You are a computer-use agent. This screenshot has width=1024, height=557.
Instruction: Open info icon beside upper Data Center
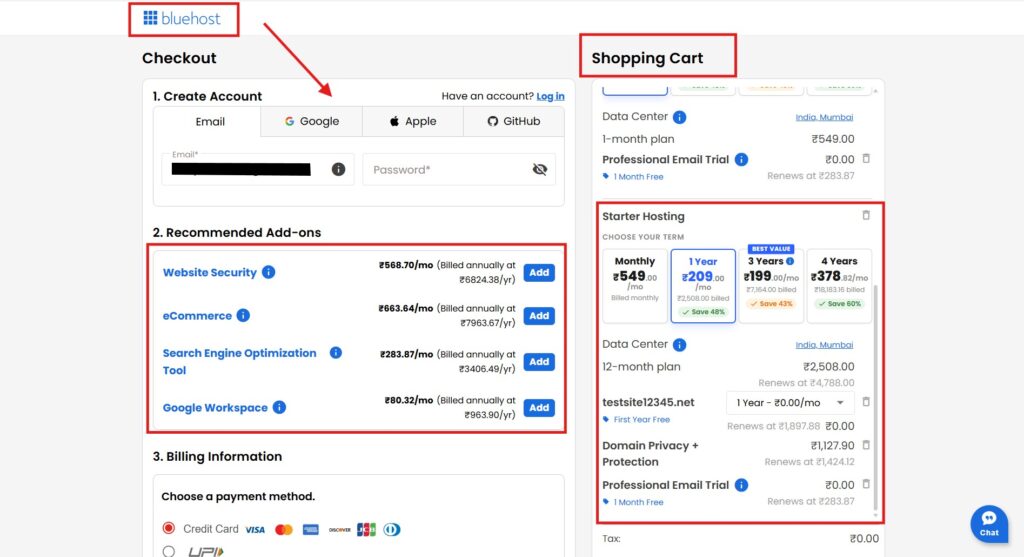[x=679, y=117]
